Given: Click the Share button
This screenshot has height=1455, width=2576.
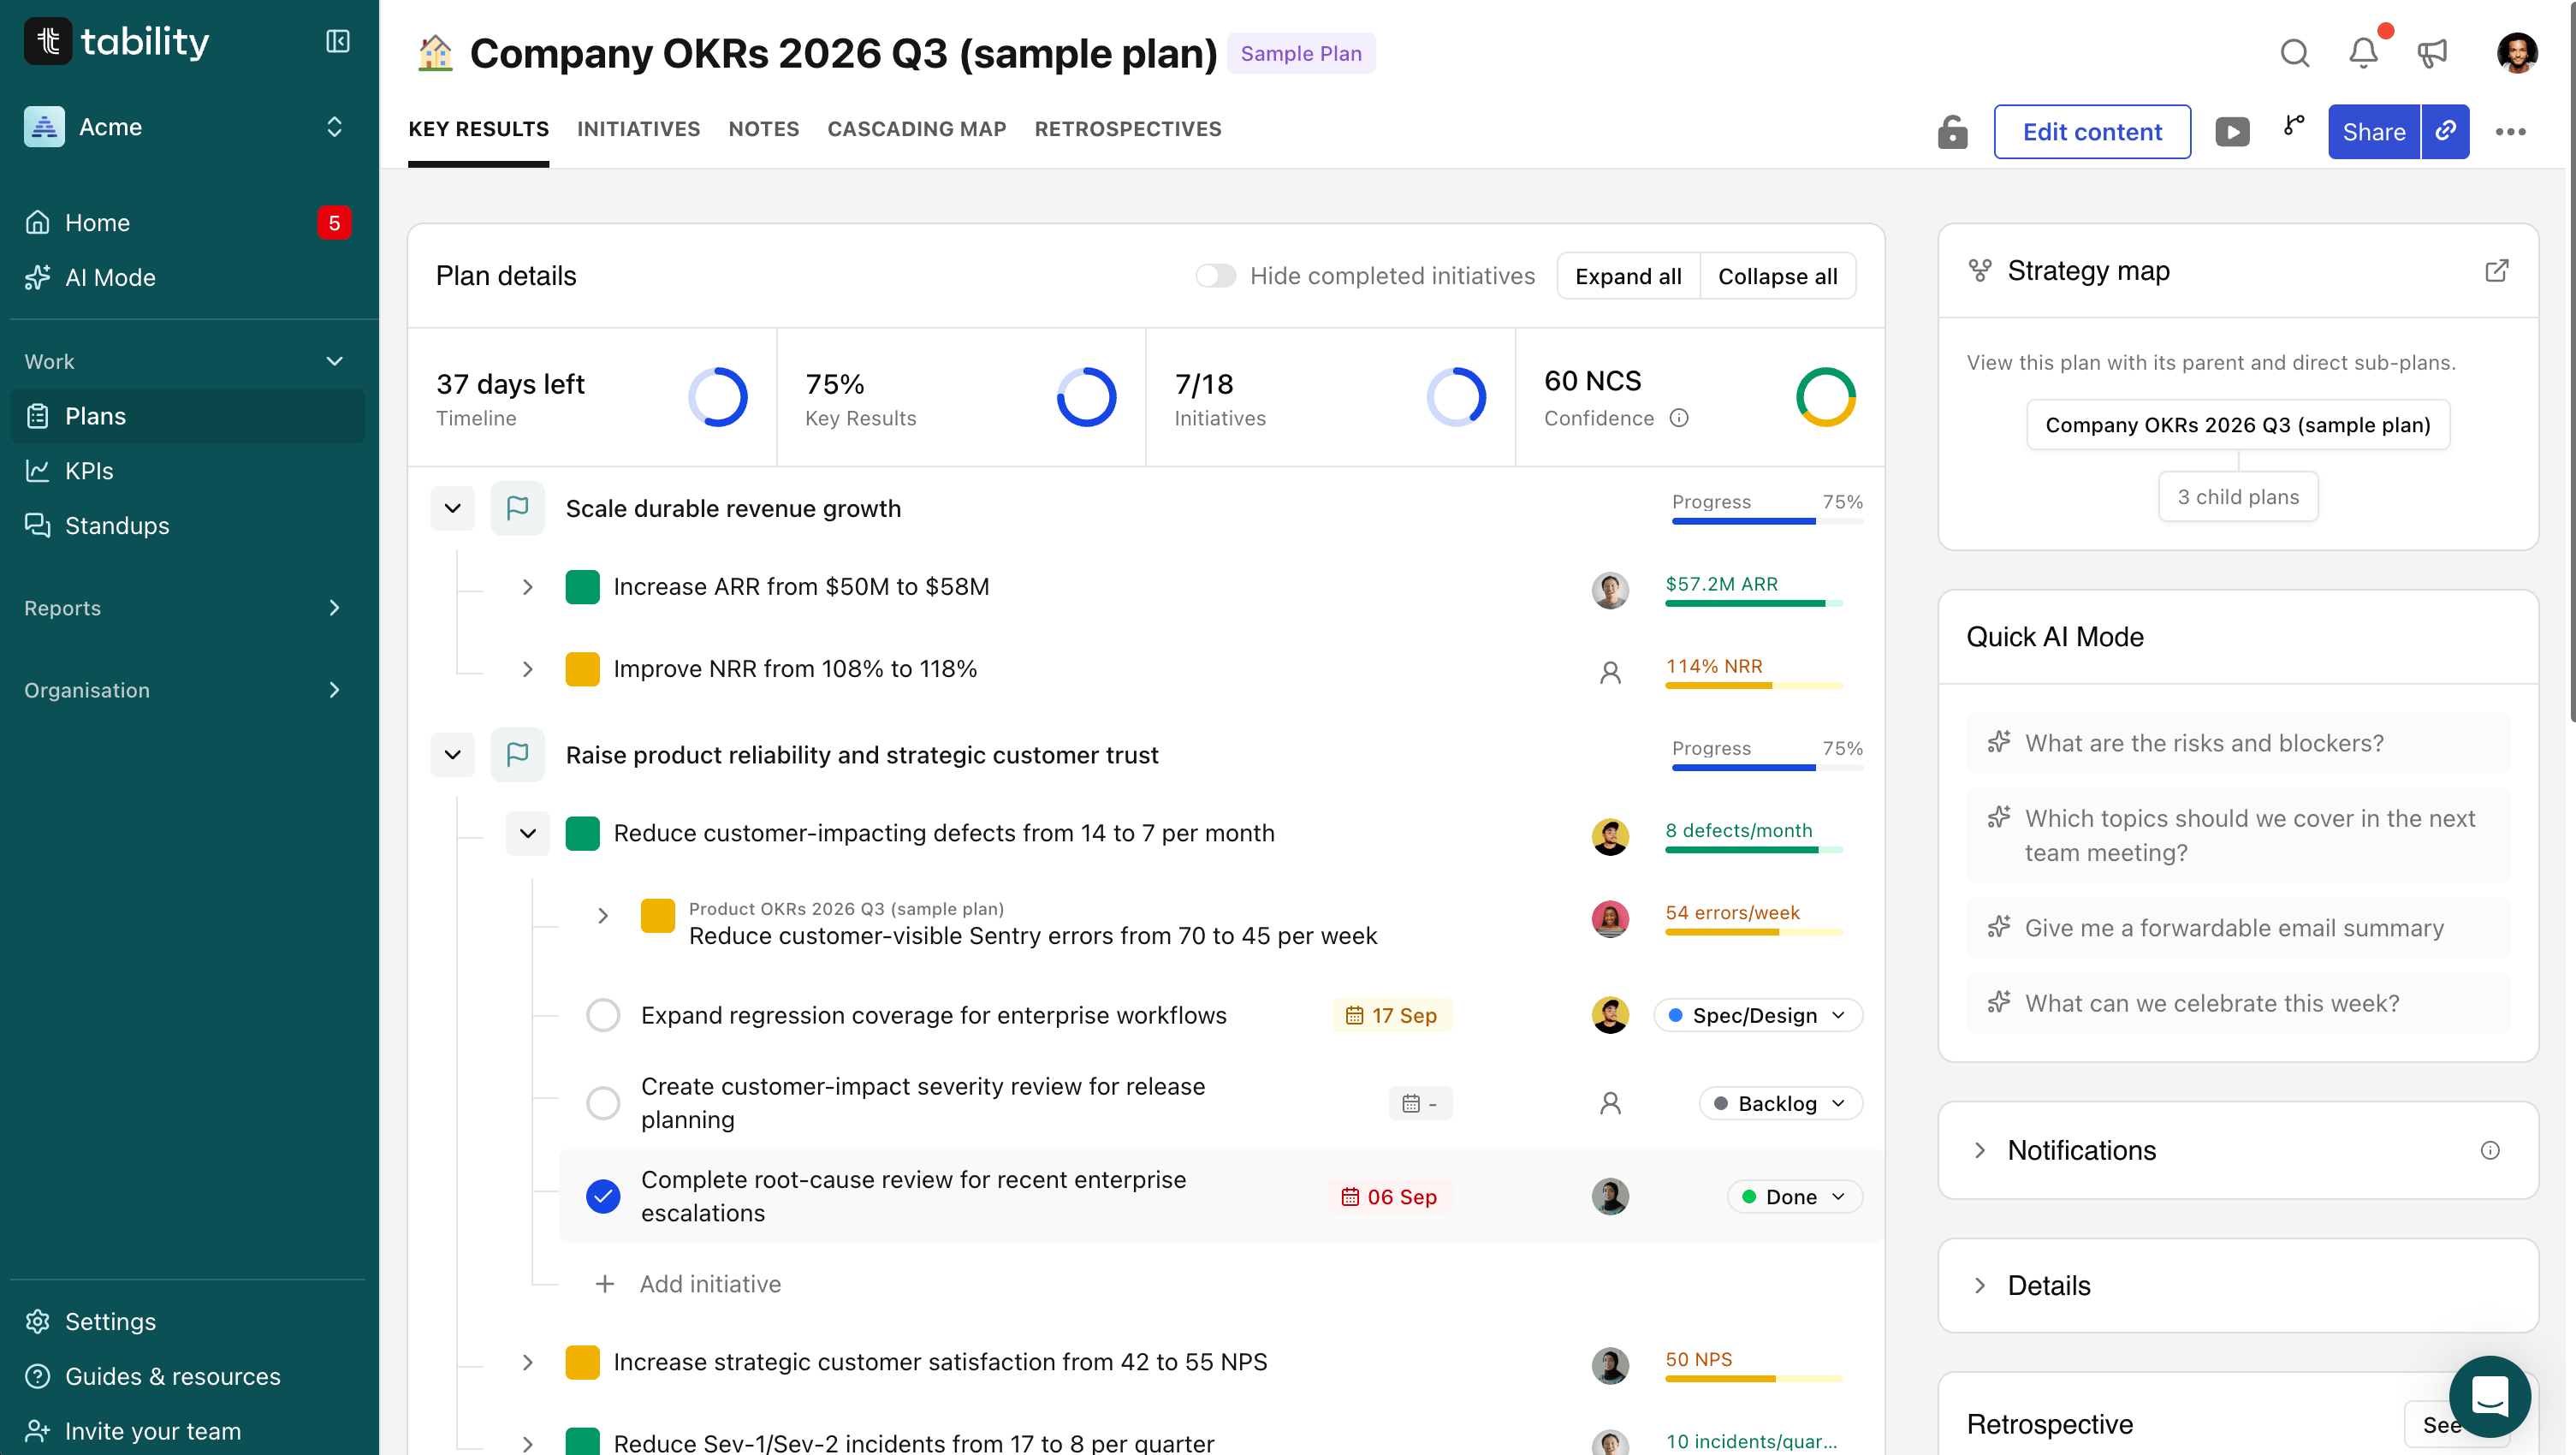Looking at the screenshot, I should (x=2373, y=132).
